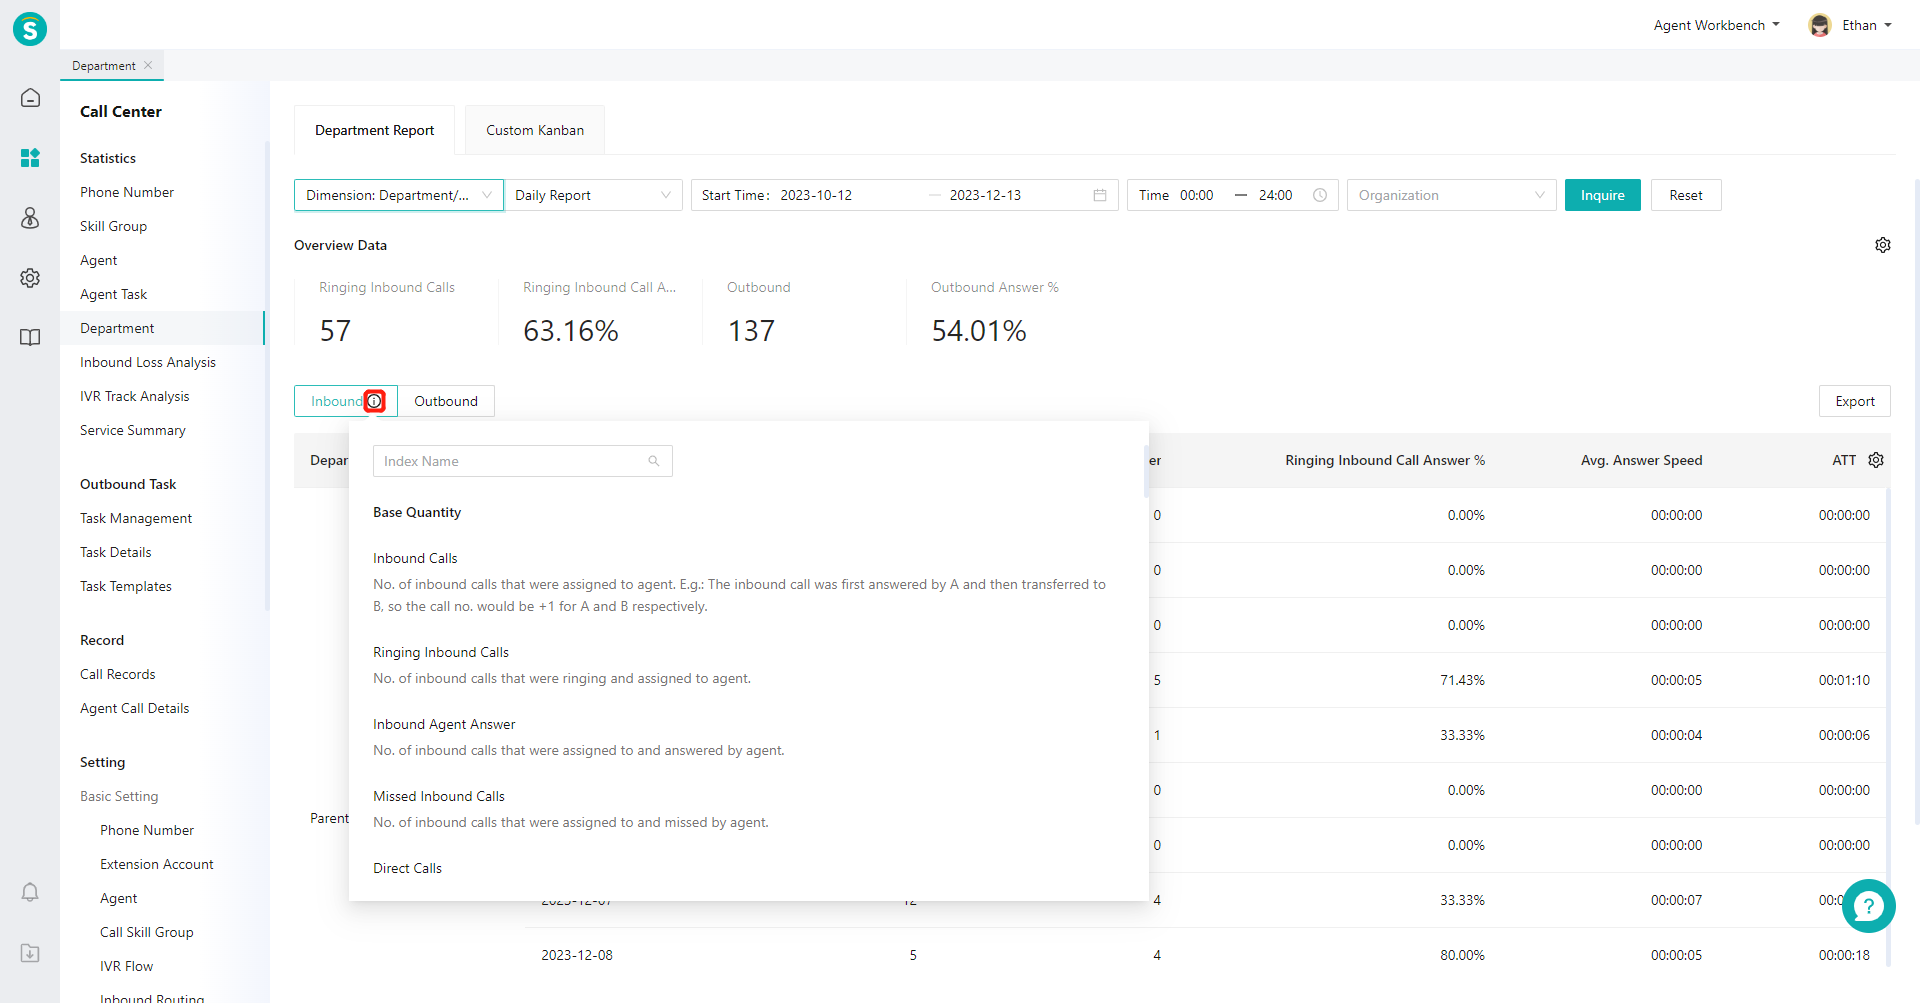Viewport: 1920px width, 1003px height.
Task: Click the Export button
Action: click(x=1854, y=401)
